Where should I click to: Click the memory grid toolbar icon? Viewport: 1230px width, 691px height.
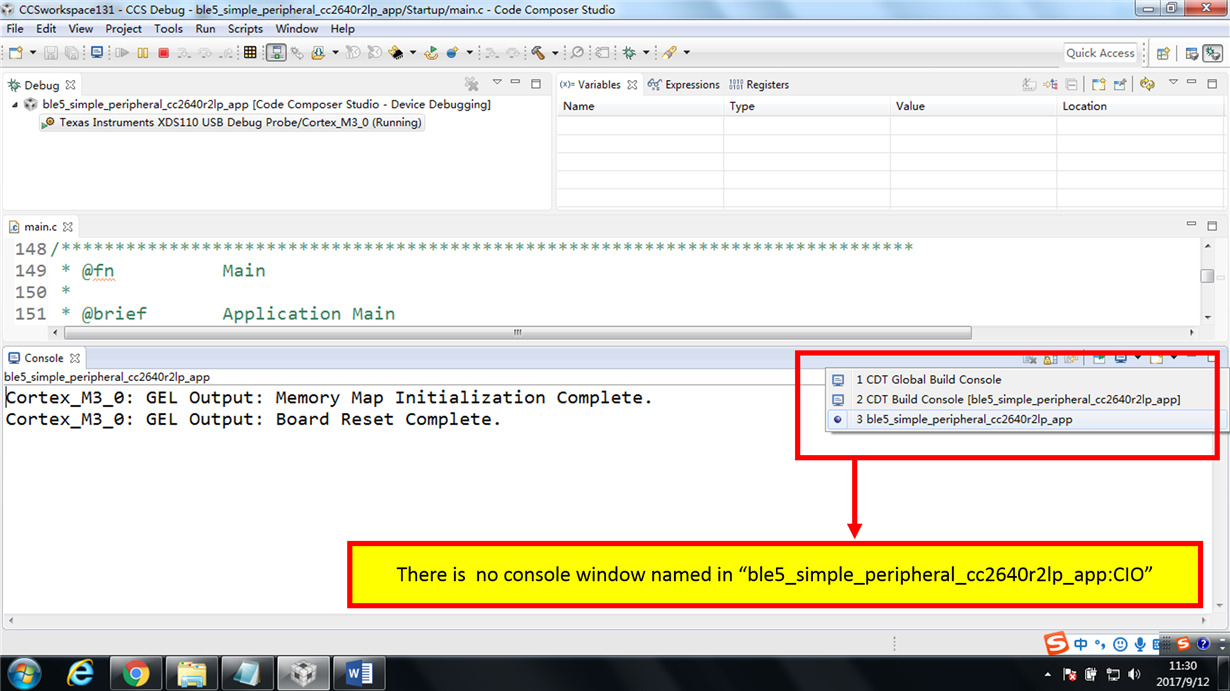point(249,52)
